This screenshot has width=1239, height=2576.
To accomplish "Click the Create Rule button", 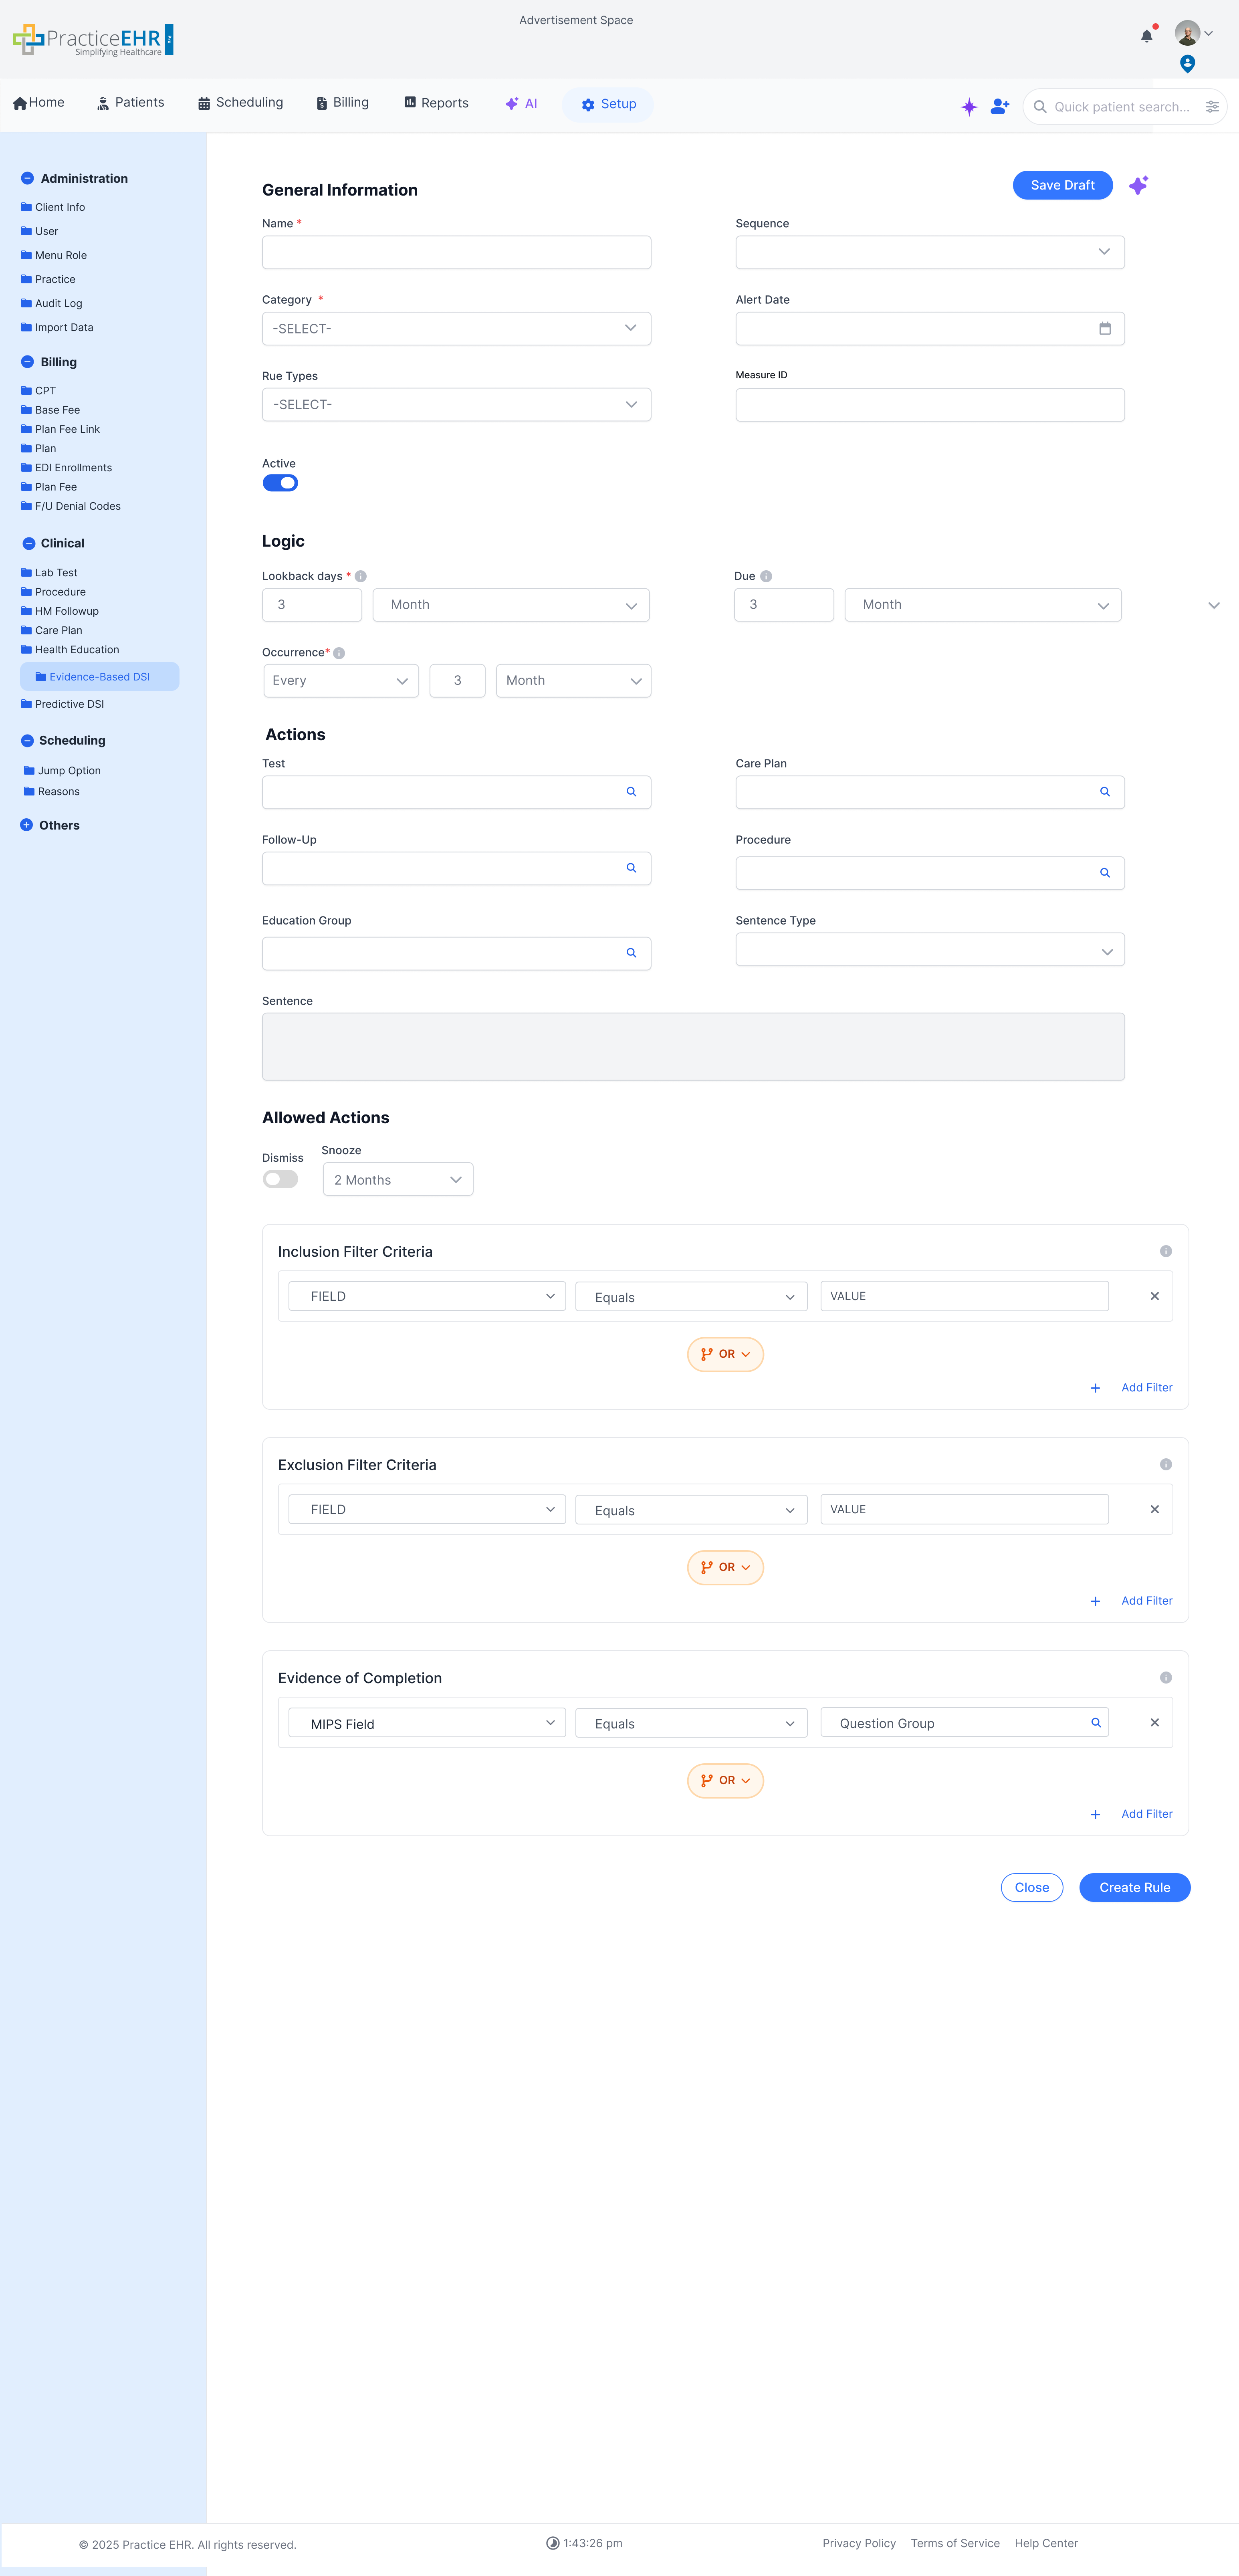I will click(1134, 1887).
